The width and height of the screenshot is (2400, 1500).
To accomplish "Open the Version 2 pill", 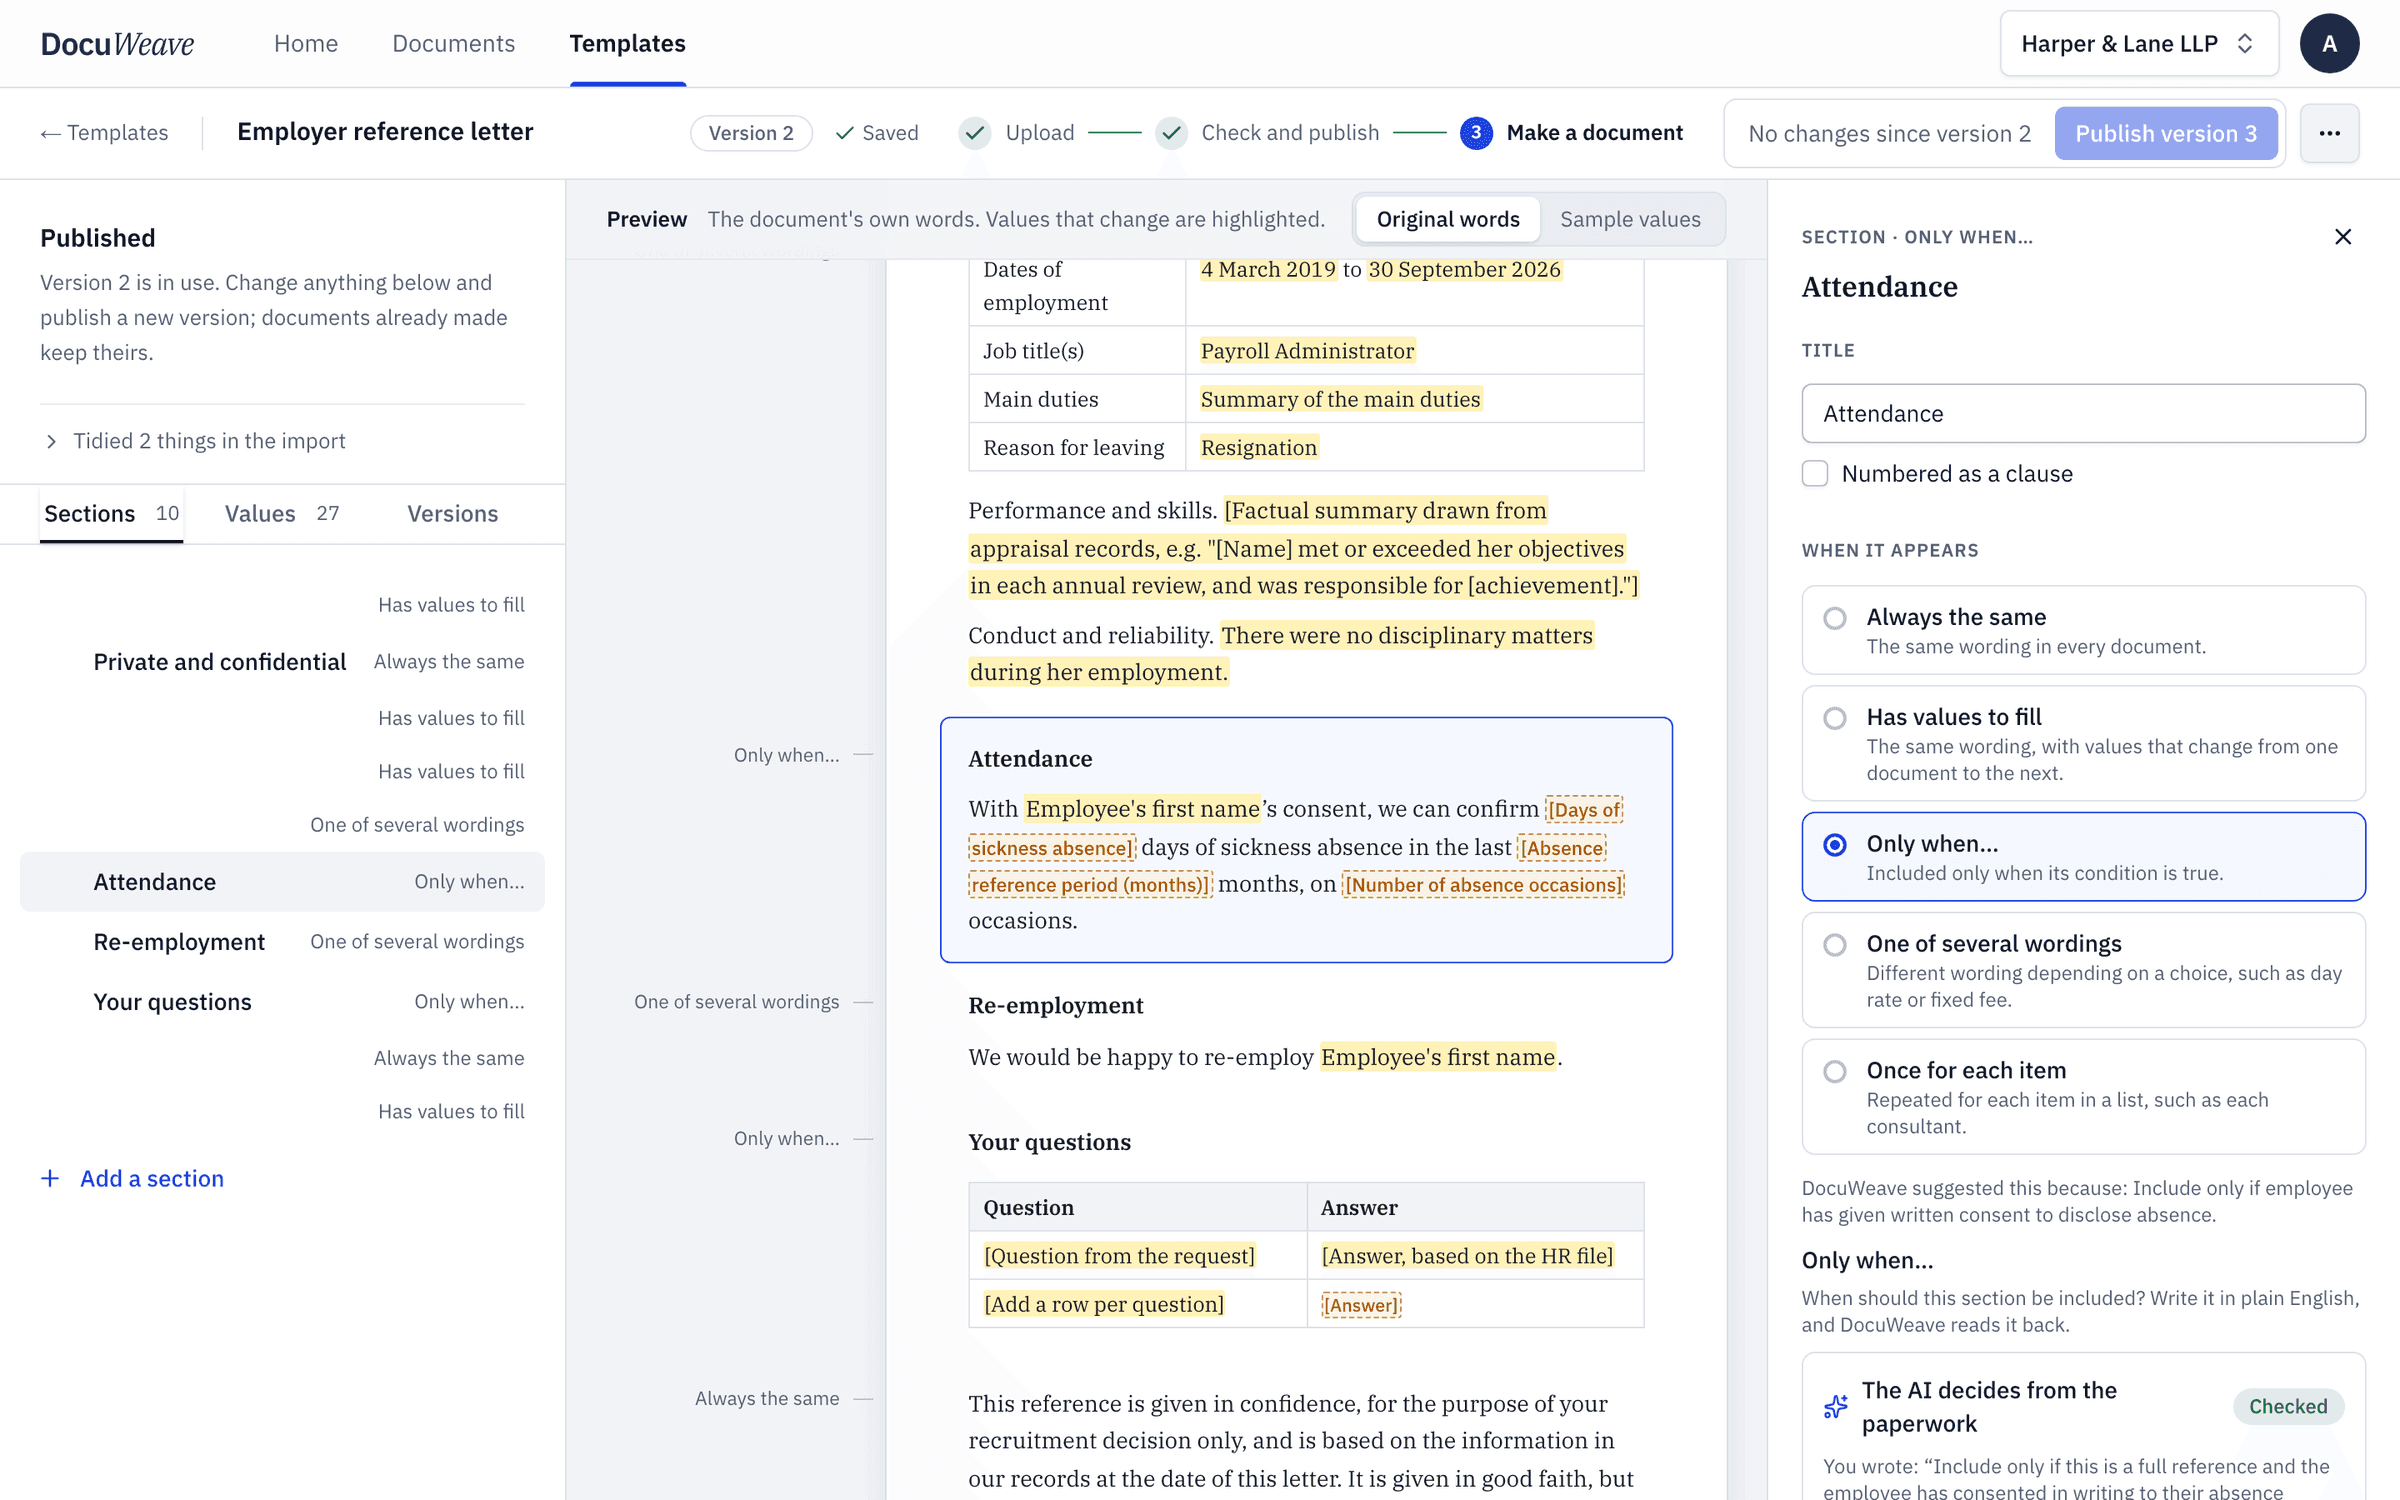I will point(751,133).
